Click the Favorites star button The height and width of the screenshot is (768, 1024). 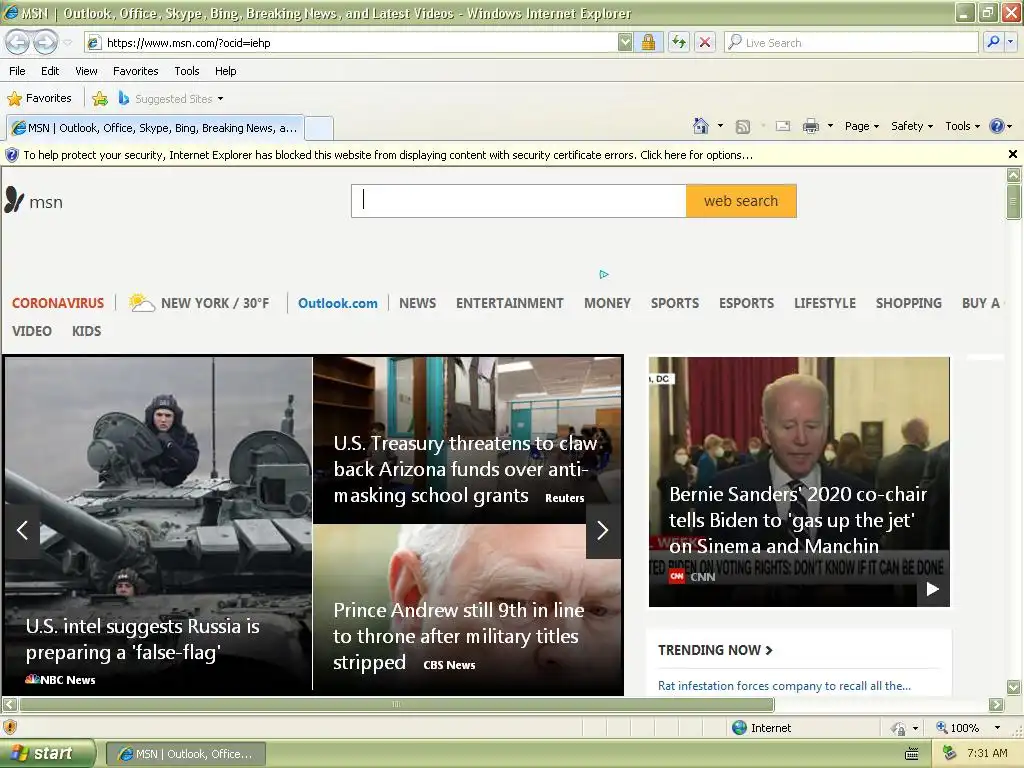pyautogui.click(x=39, y=99)
